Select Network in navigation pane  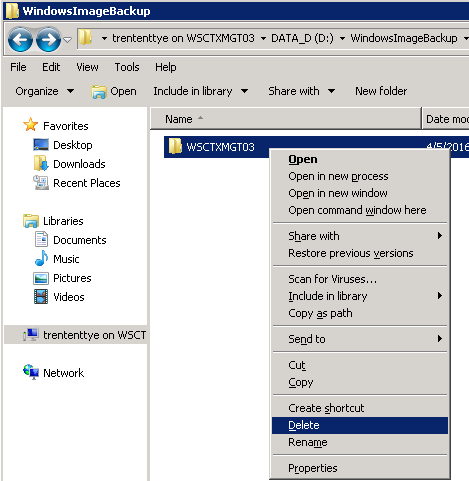tap(63, 373)
